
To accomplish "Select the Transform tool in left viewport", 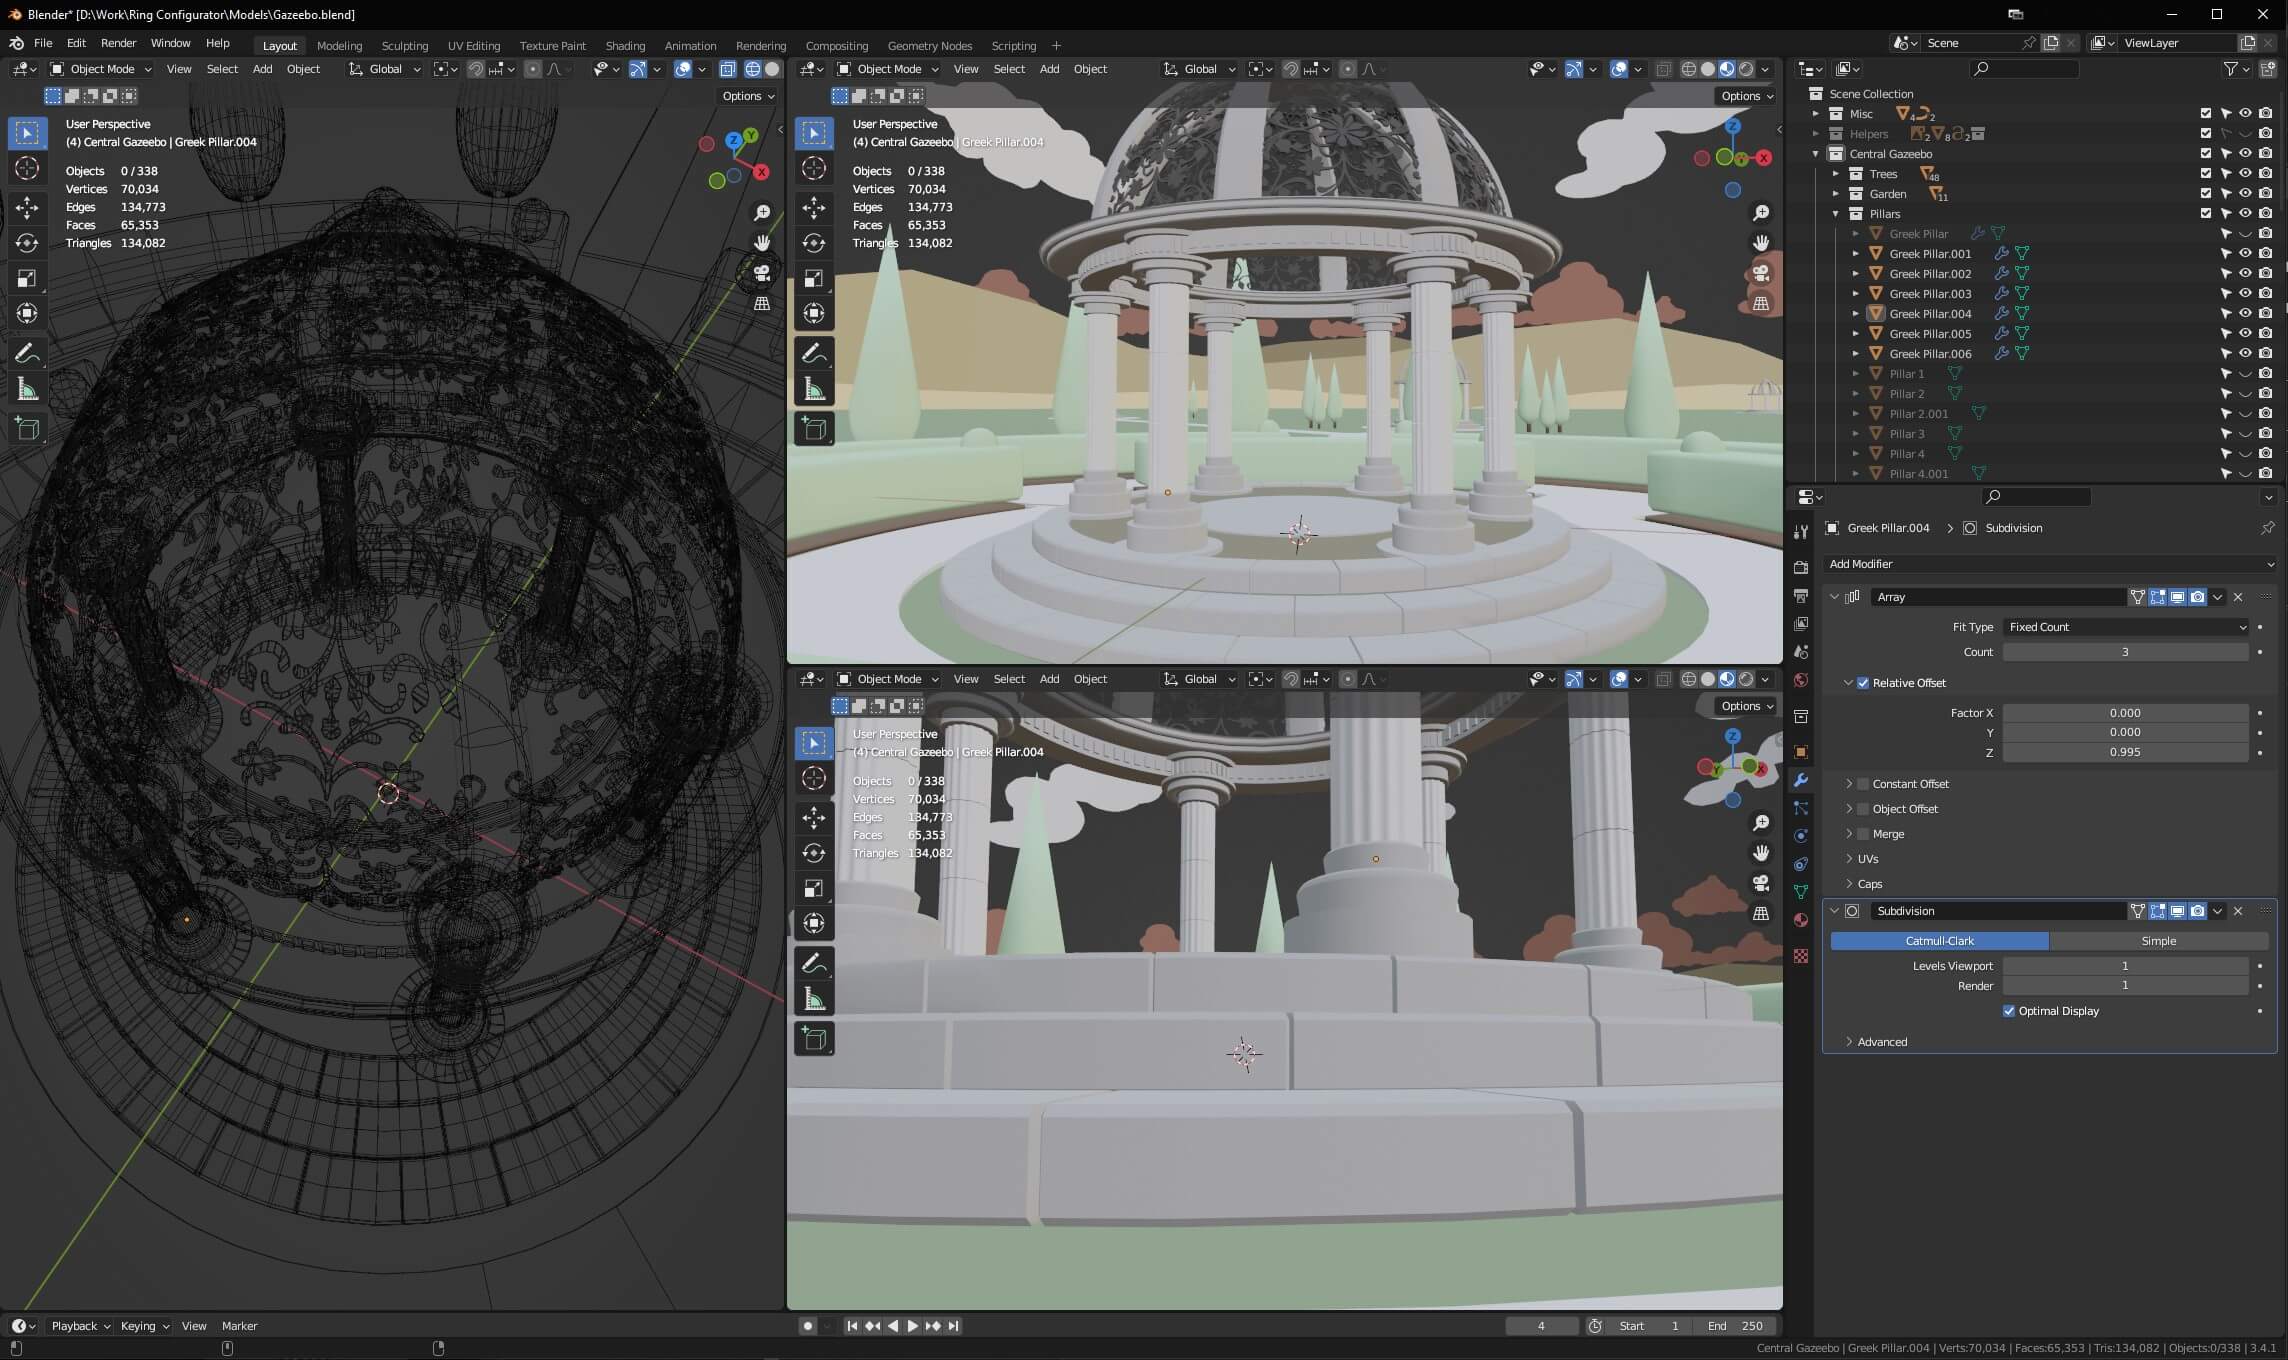I will point(27,313).
